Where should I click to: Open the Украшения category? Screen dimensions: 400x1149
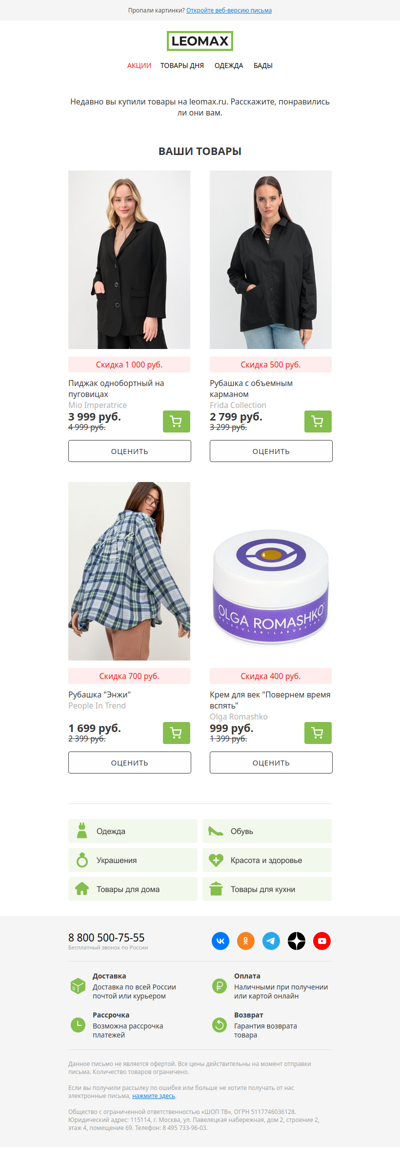click(x=133, y=860)
